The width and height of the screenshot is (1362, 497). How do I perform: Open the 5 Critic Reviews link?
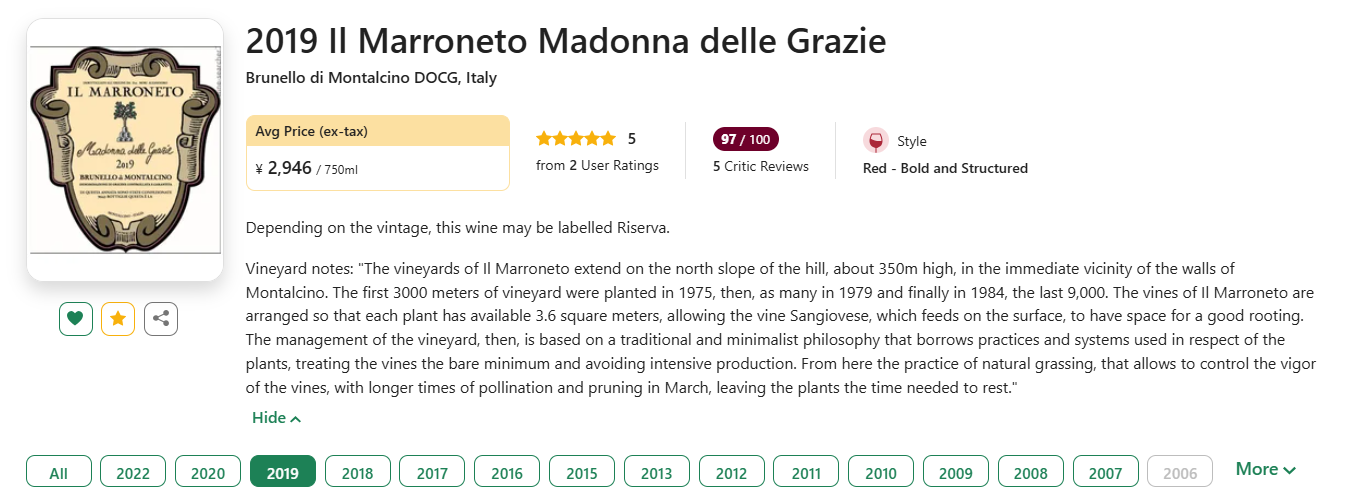pyautogui.click(x=761, y=166)
